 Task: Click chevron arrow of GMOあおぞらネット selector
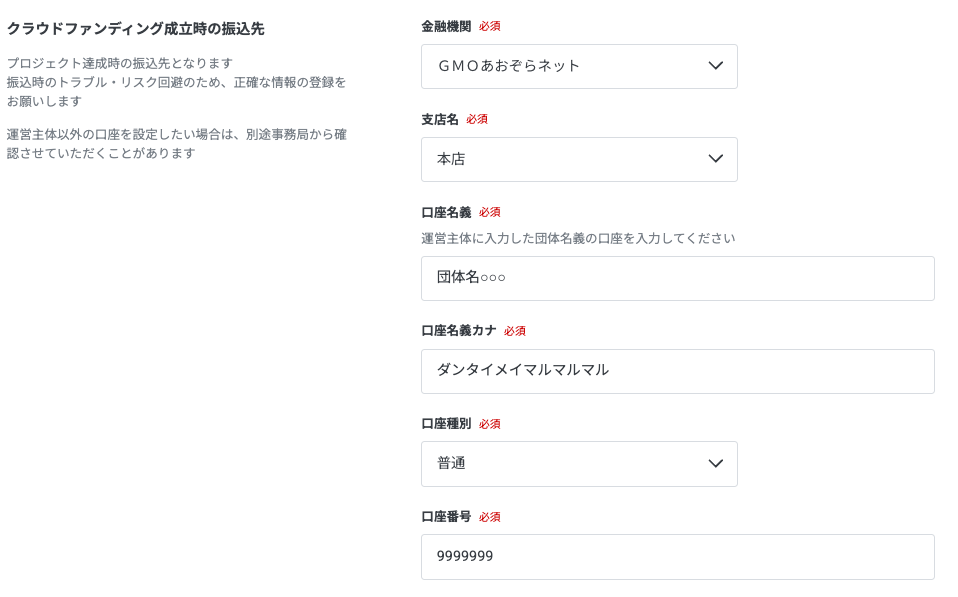pos(715,66)
